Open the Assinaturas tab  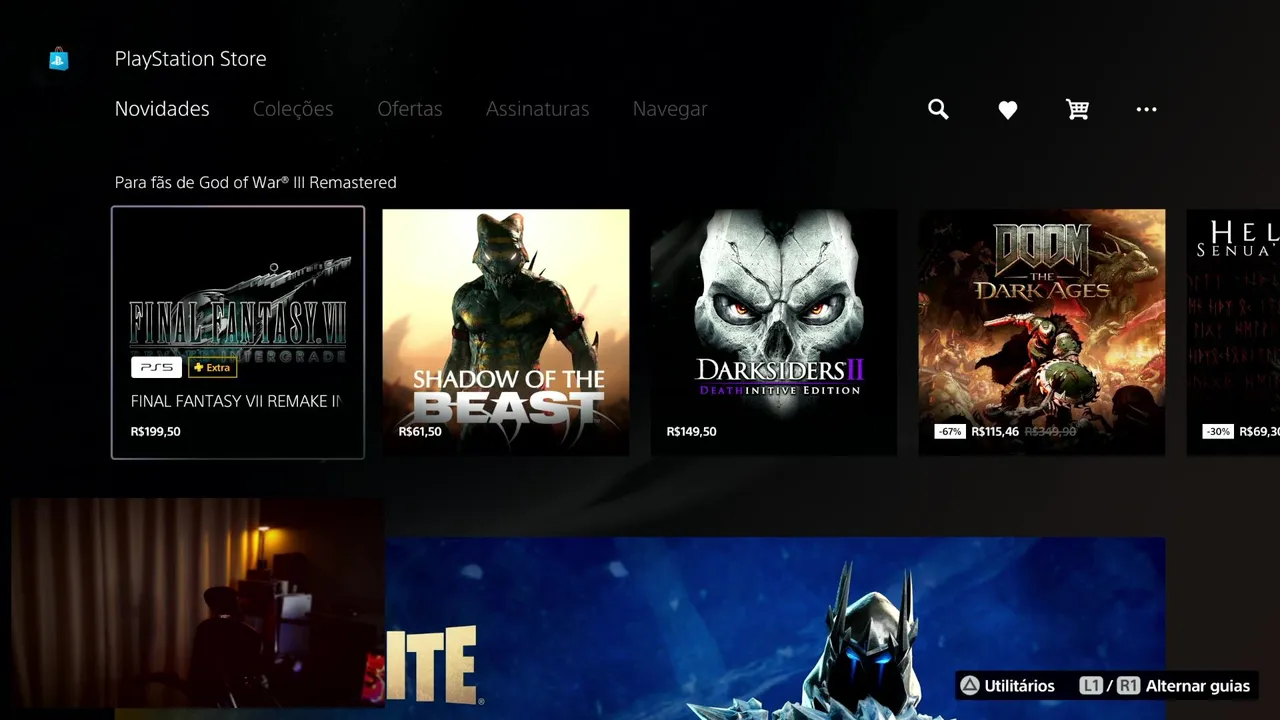[537, 109]
